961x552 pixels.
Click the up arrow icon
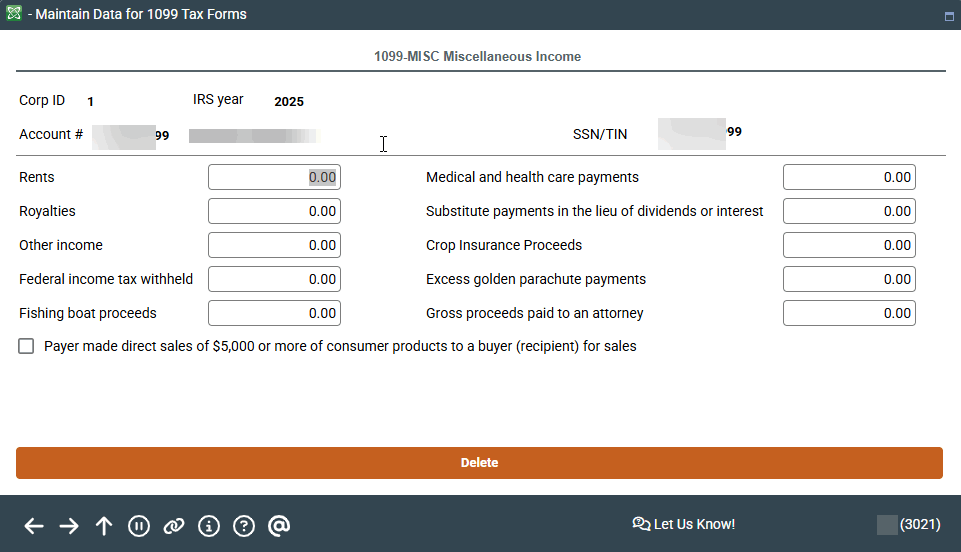click(104, 526)
